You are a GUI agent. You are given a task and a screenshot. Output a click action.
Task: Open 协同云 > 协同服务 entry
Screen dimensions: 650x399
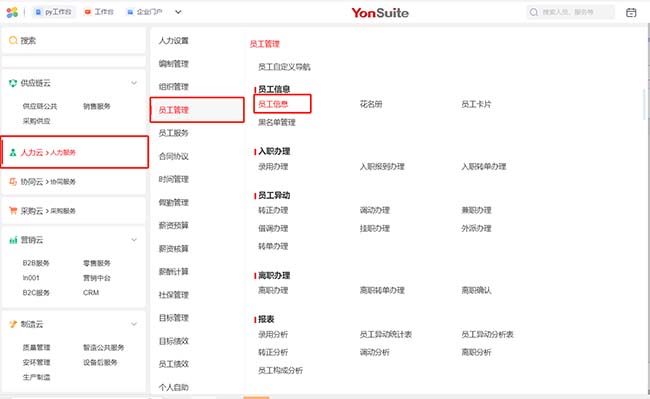(74, 181)
